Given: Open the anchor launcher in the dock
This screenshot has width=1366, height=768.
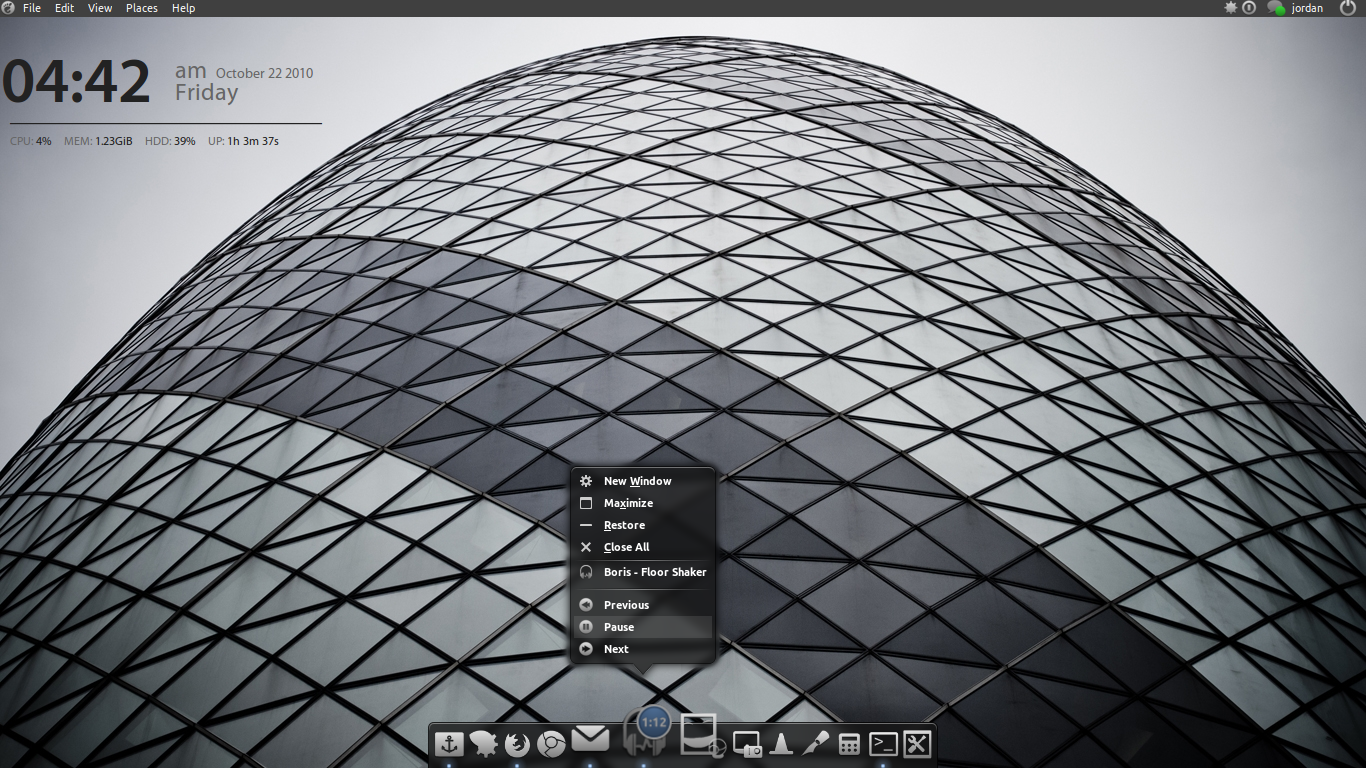Looking at the screenshot, I should pos(448,743).
